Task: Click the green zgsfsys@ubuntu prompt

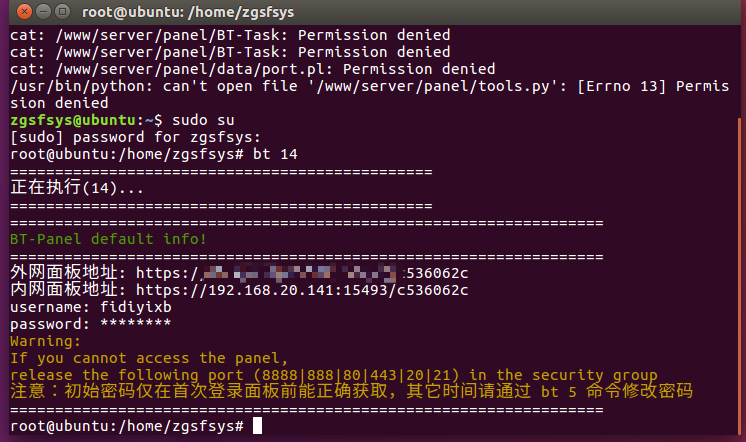Action: [x=73, y=120]
